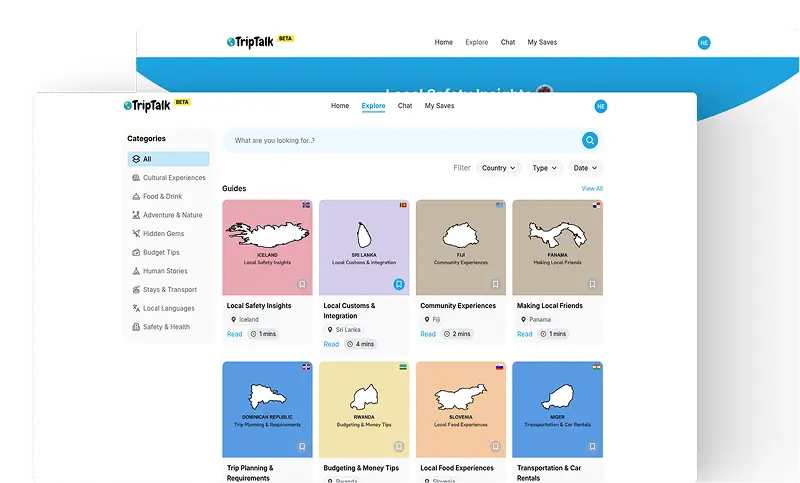The image size is (800, 483).
Task: Toggle bookmark on Iceland guide card
Action: point(302,285)
